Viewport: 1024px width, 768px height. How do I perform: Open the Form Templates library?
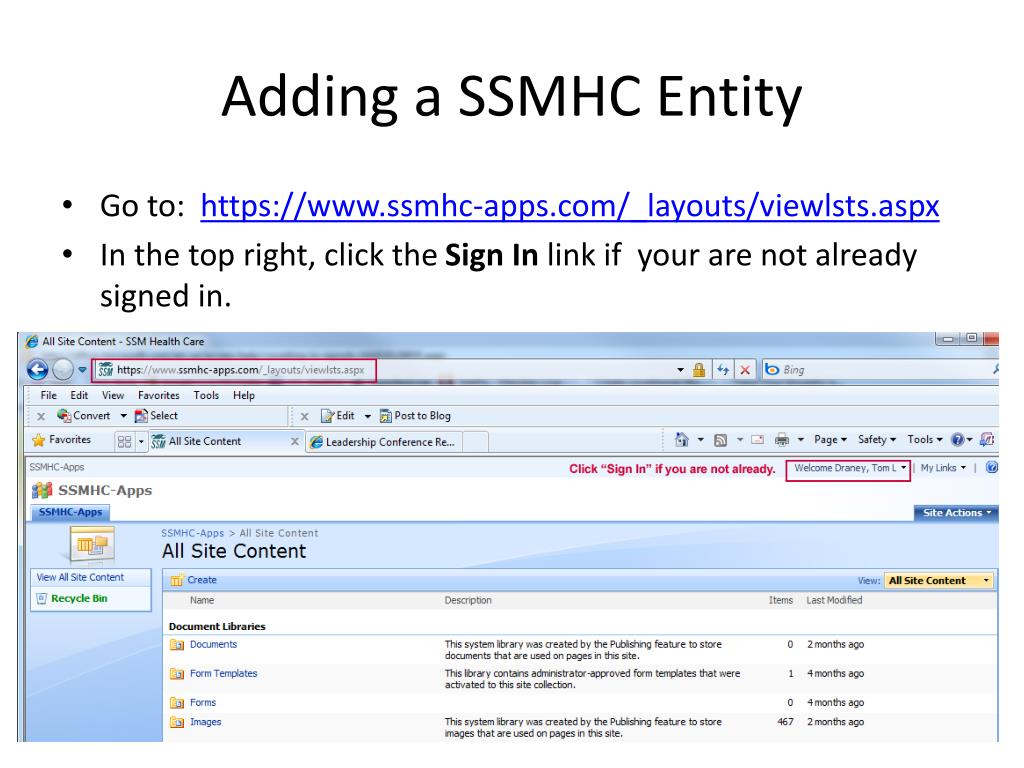223,673
